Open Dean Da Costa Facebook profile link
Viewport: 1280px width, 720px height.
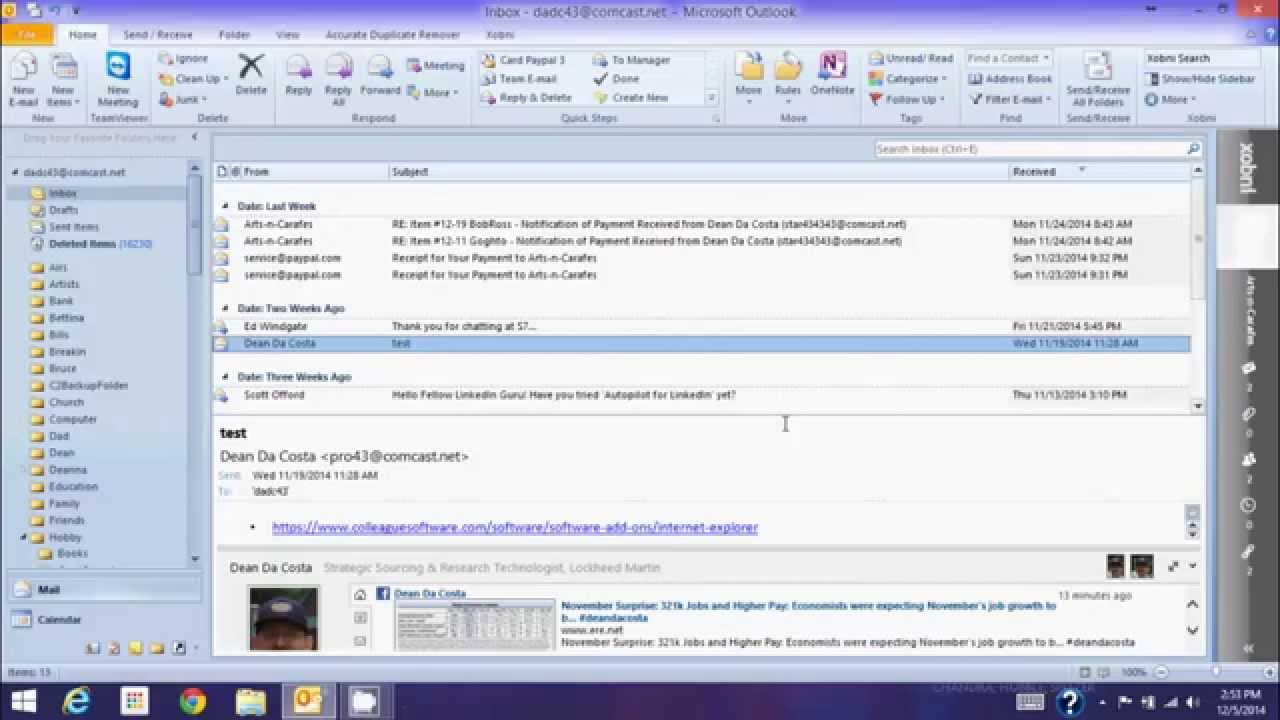point(429,593)
